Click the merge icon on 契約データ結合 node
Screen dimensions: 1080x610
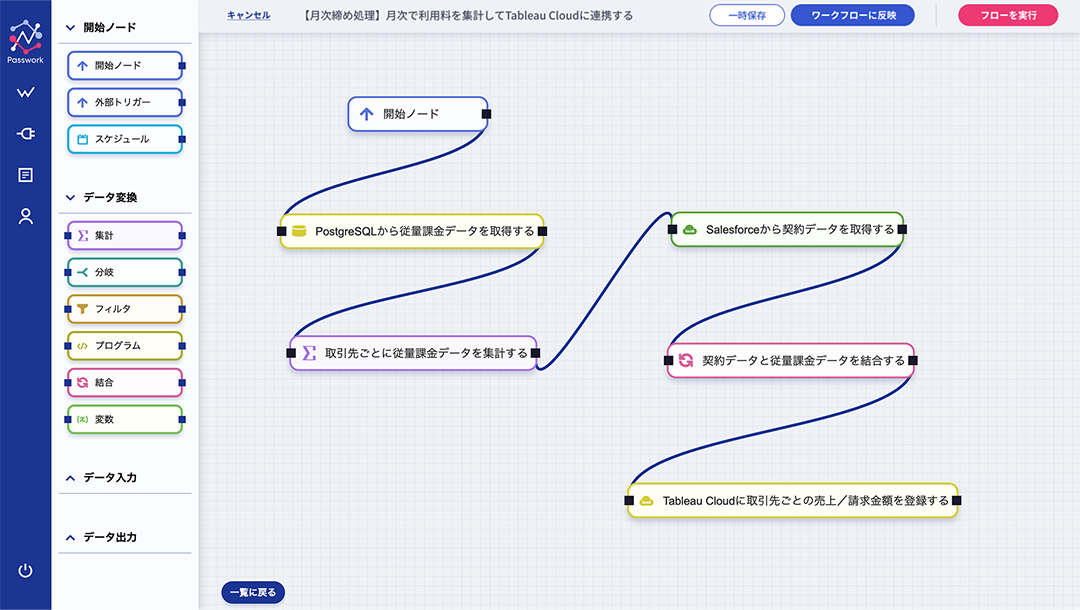(686, 360)
